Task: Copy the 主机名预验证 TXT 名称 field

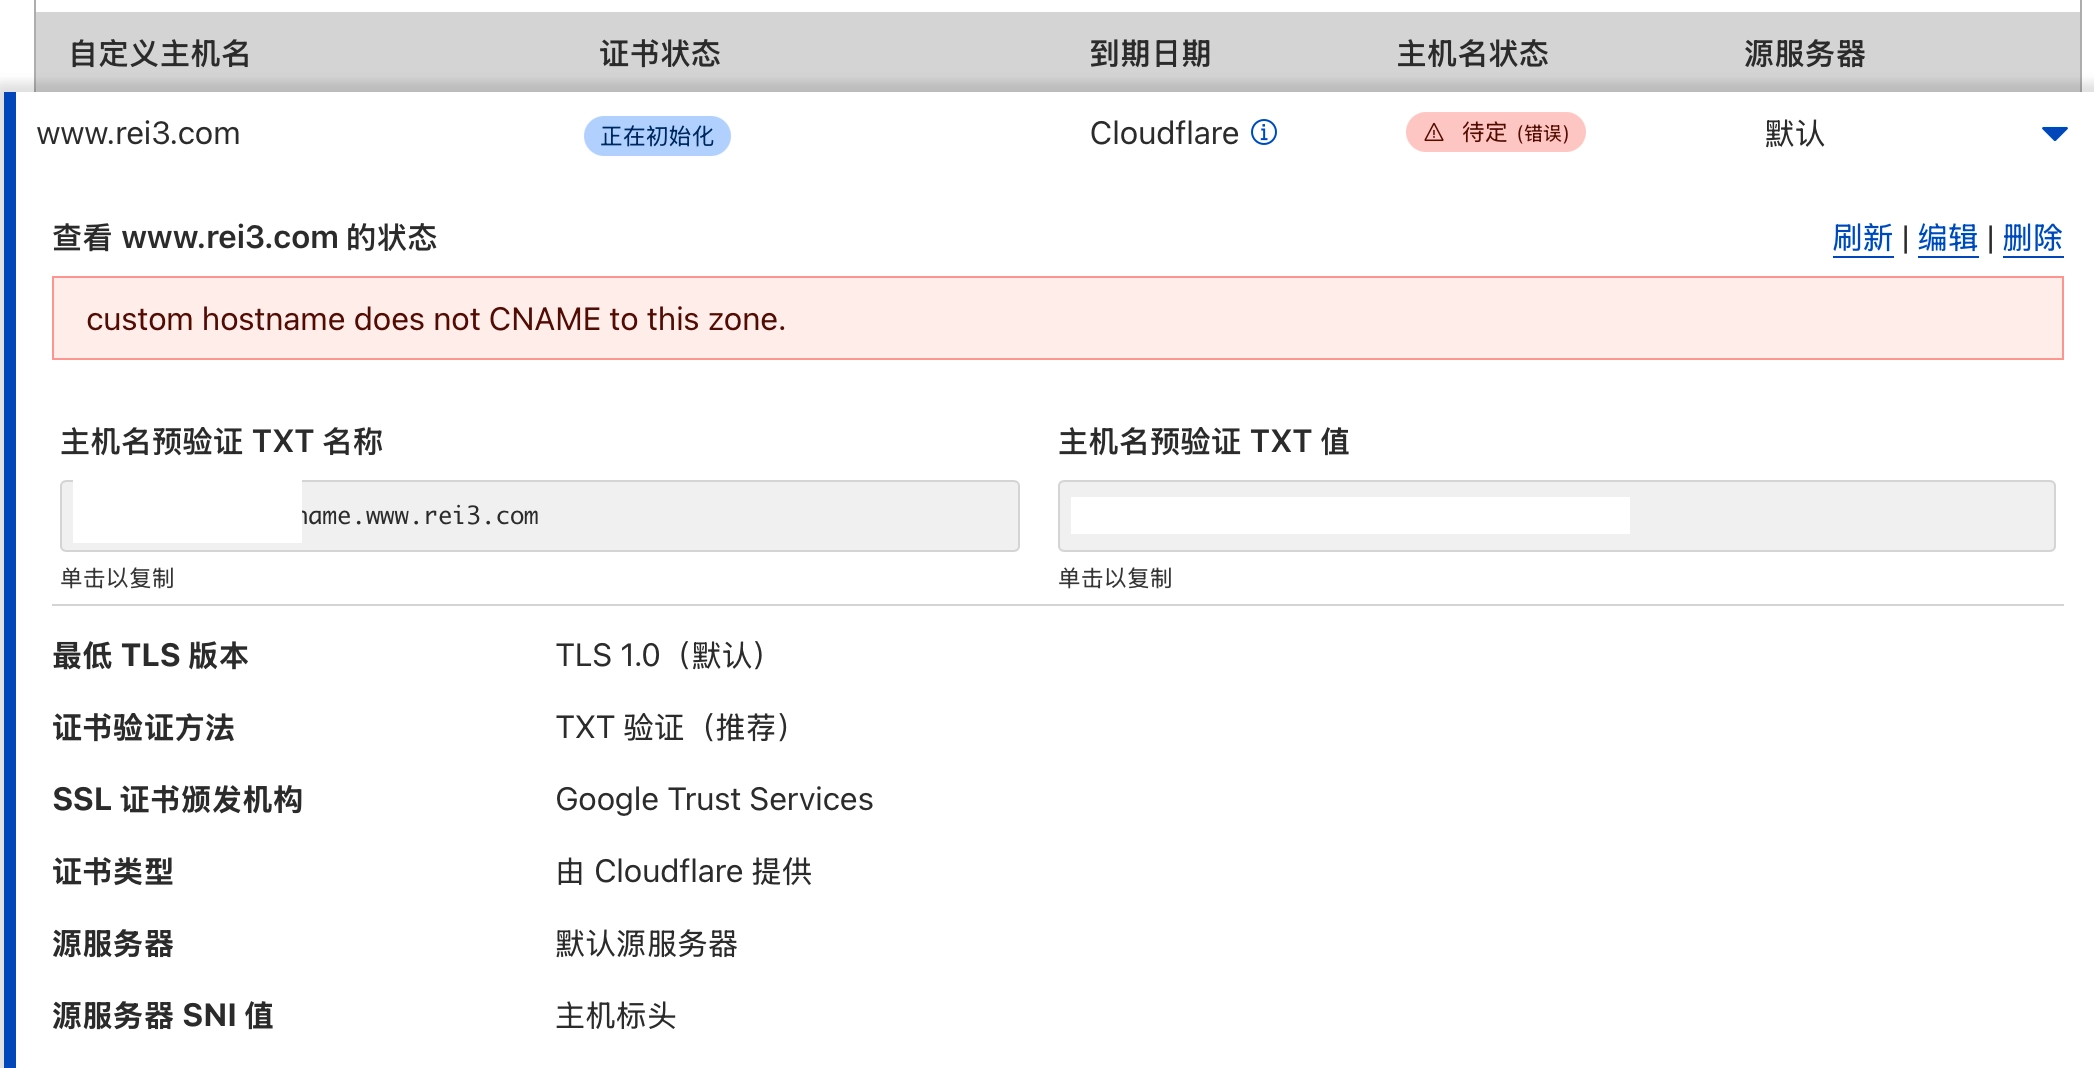Action: [540, 516]
